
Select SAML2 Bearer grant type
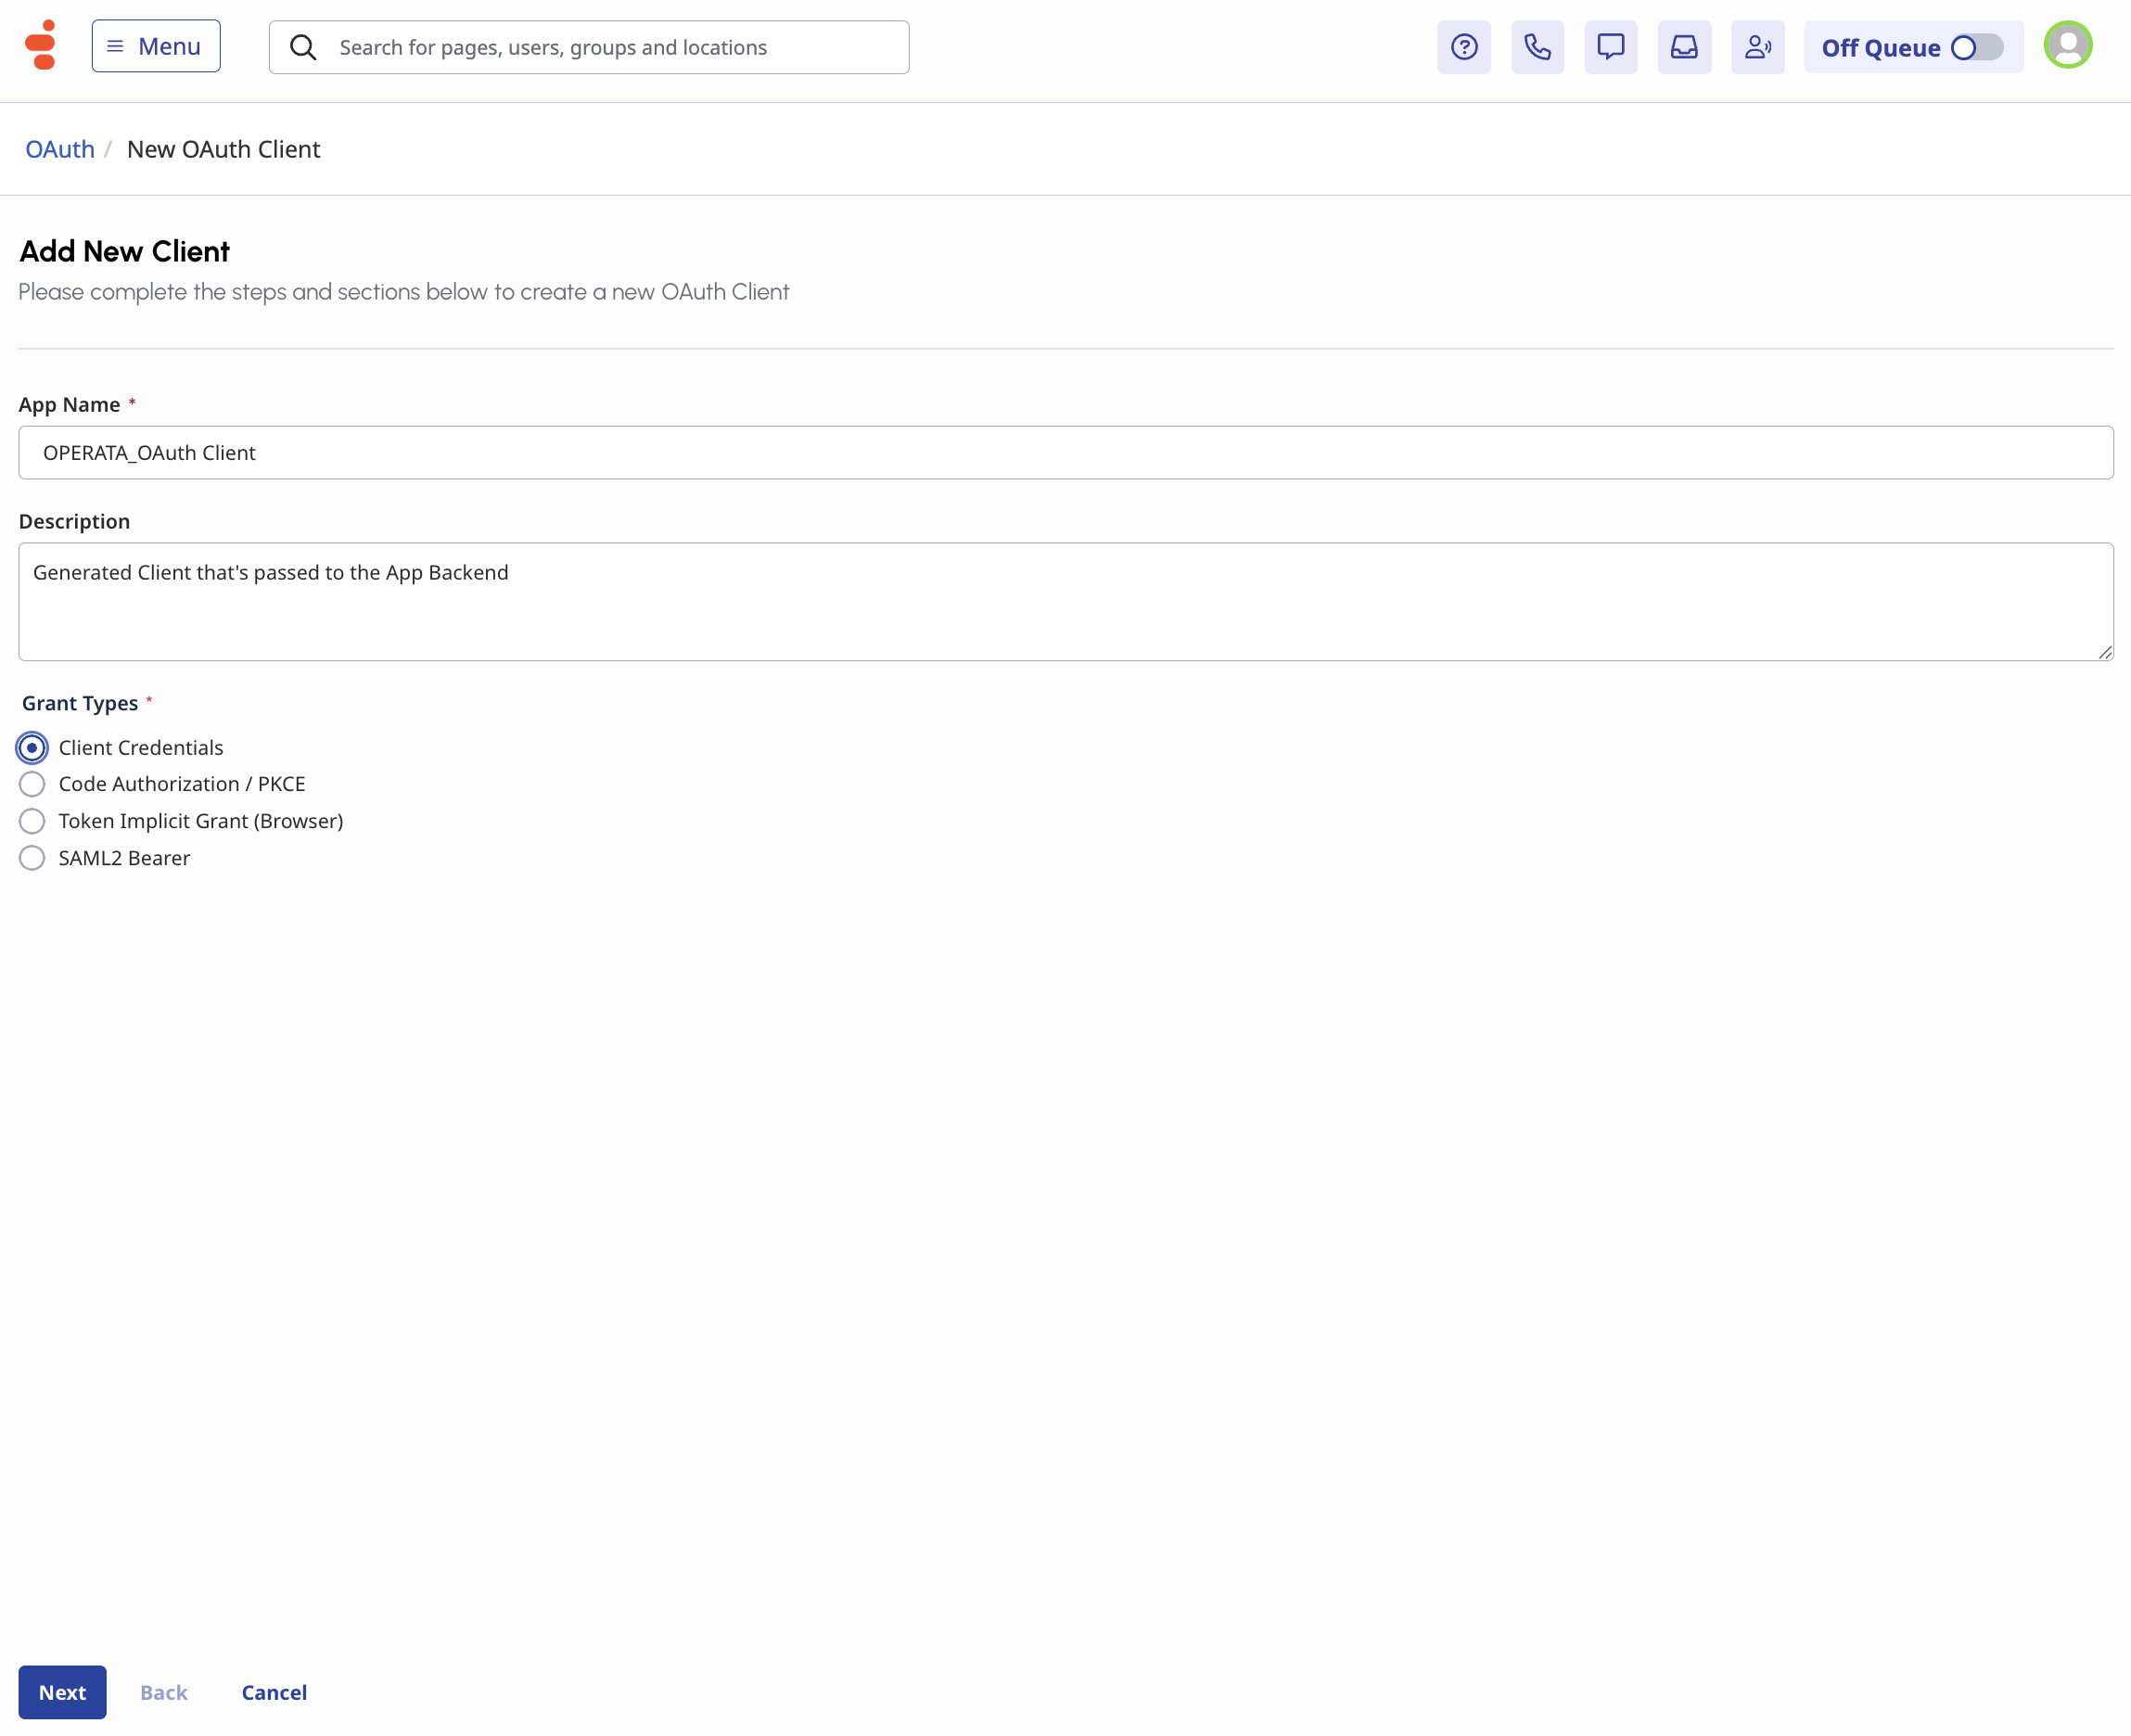click(32, 858)
